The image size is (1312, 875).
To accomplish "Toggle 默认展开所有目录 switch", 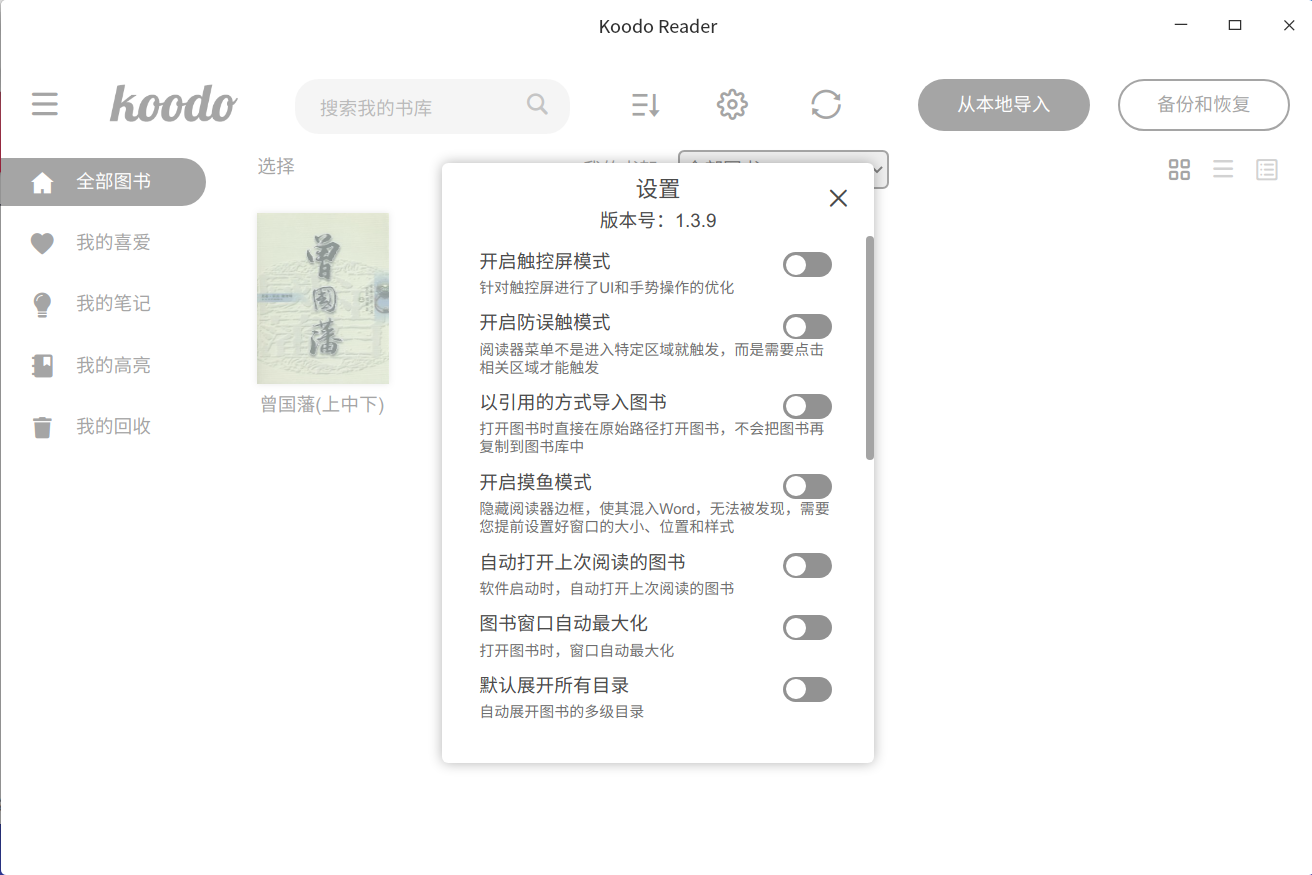I will [x=807, y=690].
